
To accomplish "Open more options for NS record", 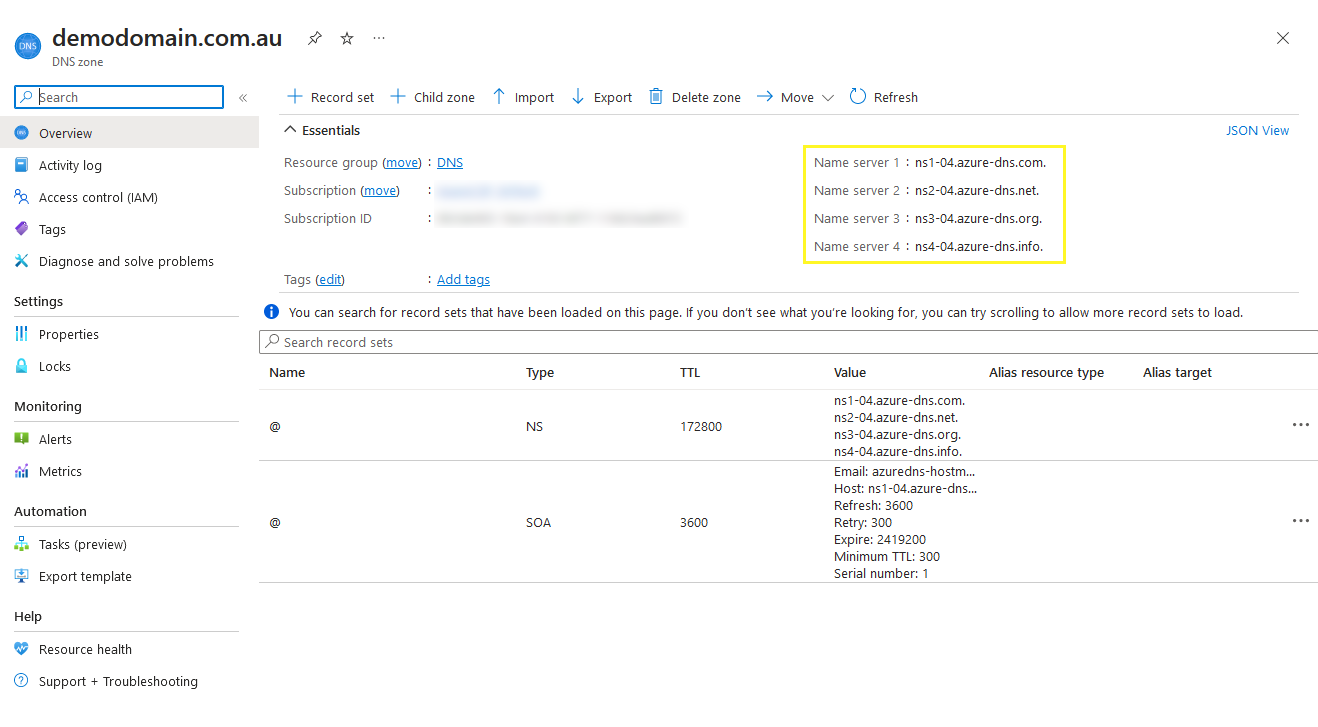I will point(1300,425).
